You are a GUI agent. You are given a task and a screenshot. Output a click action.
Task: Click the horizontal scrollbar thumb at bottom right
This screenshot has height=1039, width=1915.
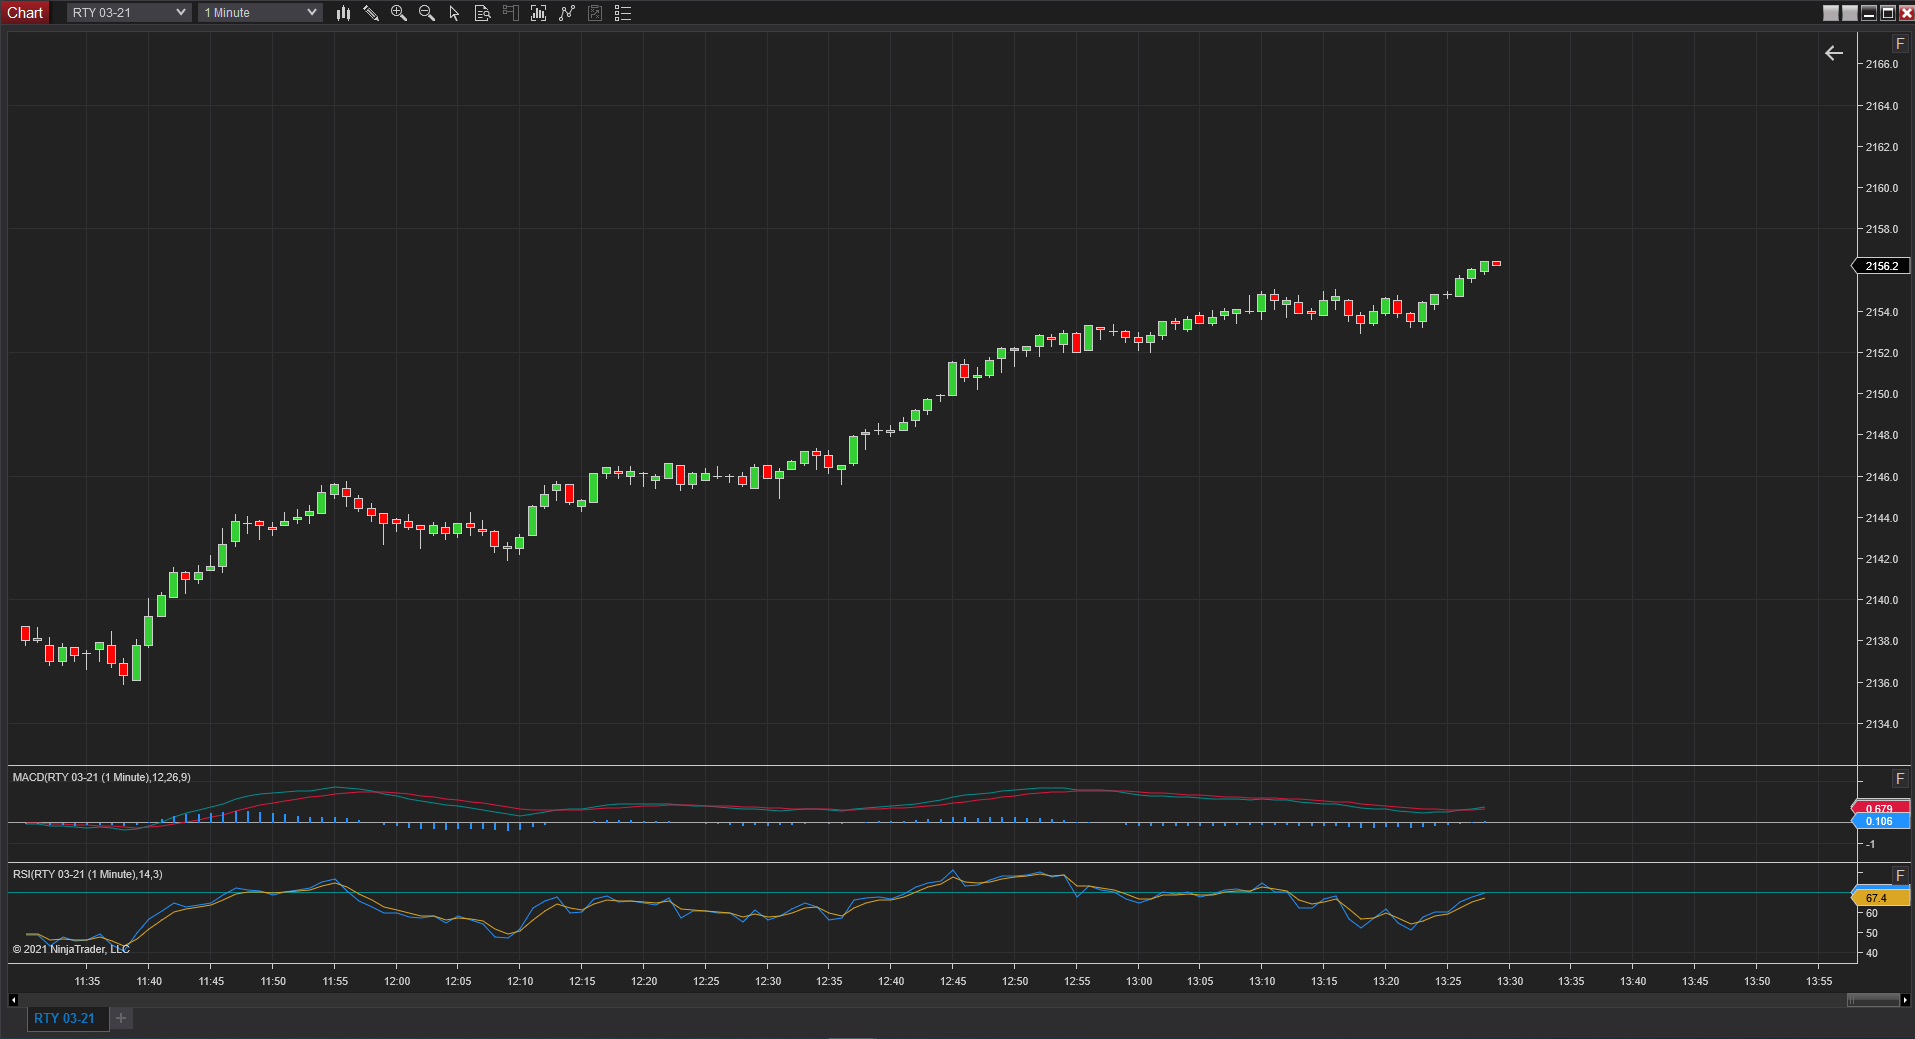click(x=1873, y=1000)
